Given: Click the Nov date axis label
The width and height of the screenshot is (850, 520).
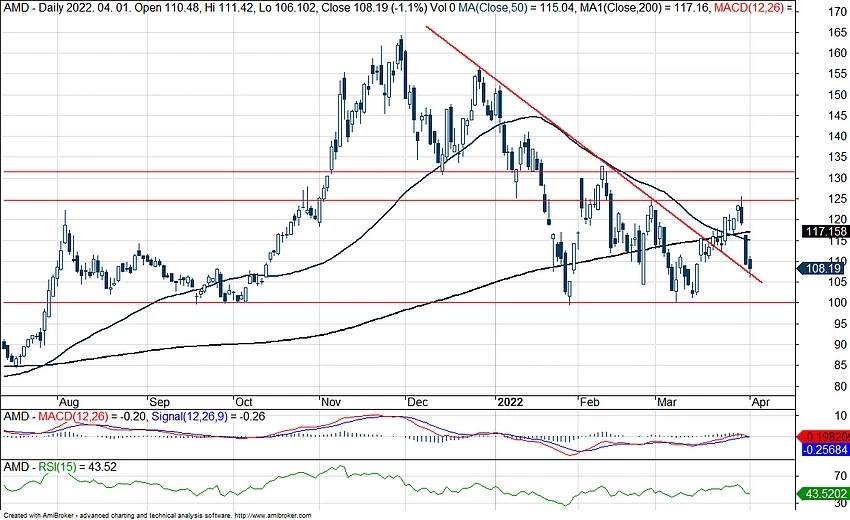Looking at the screenshot, I should point(331,402).
